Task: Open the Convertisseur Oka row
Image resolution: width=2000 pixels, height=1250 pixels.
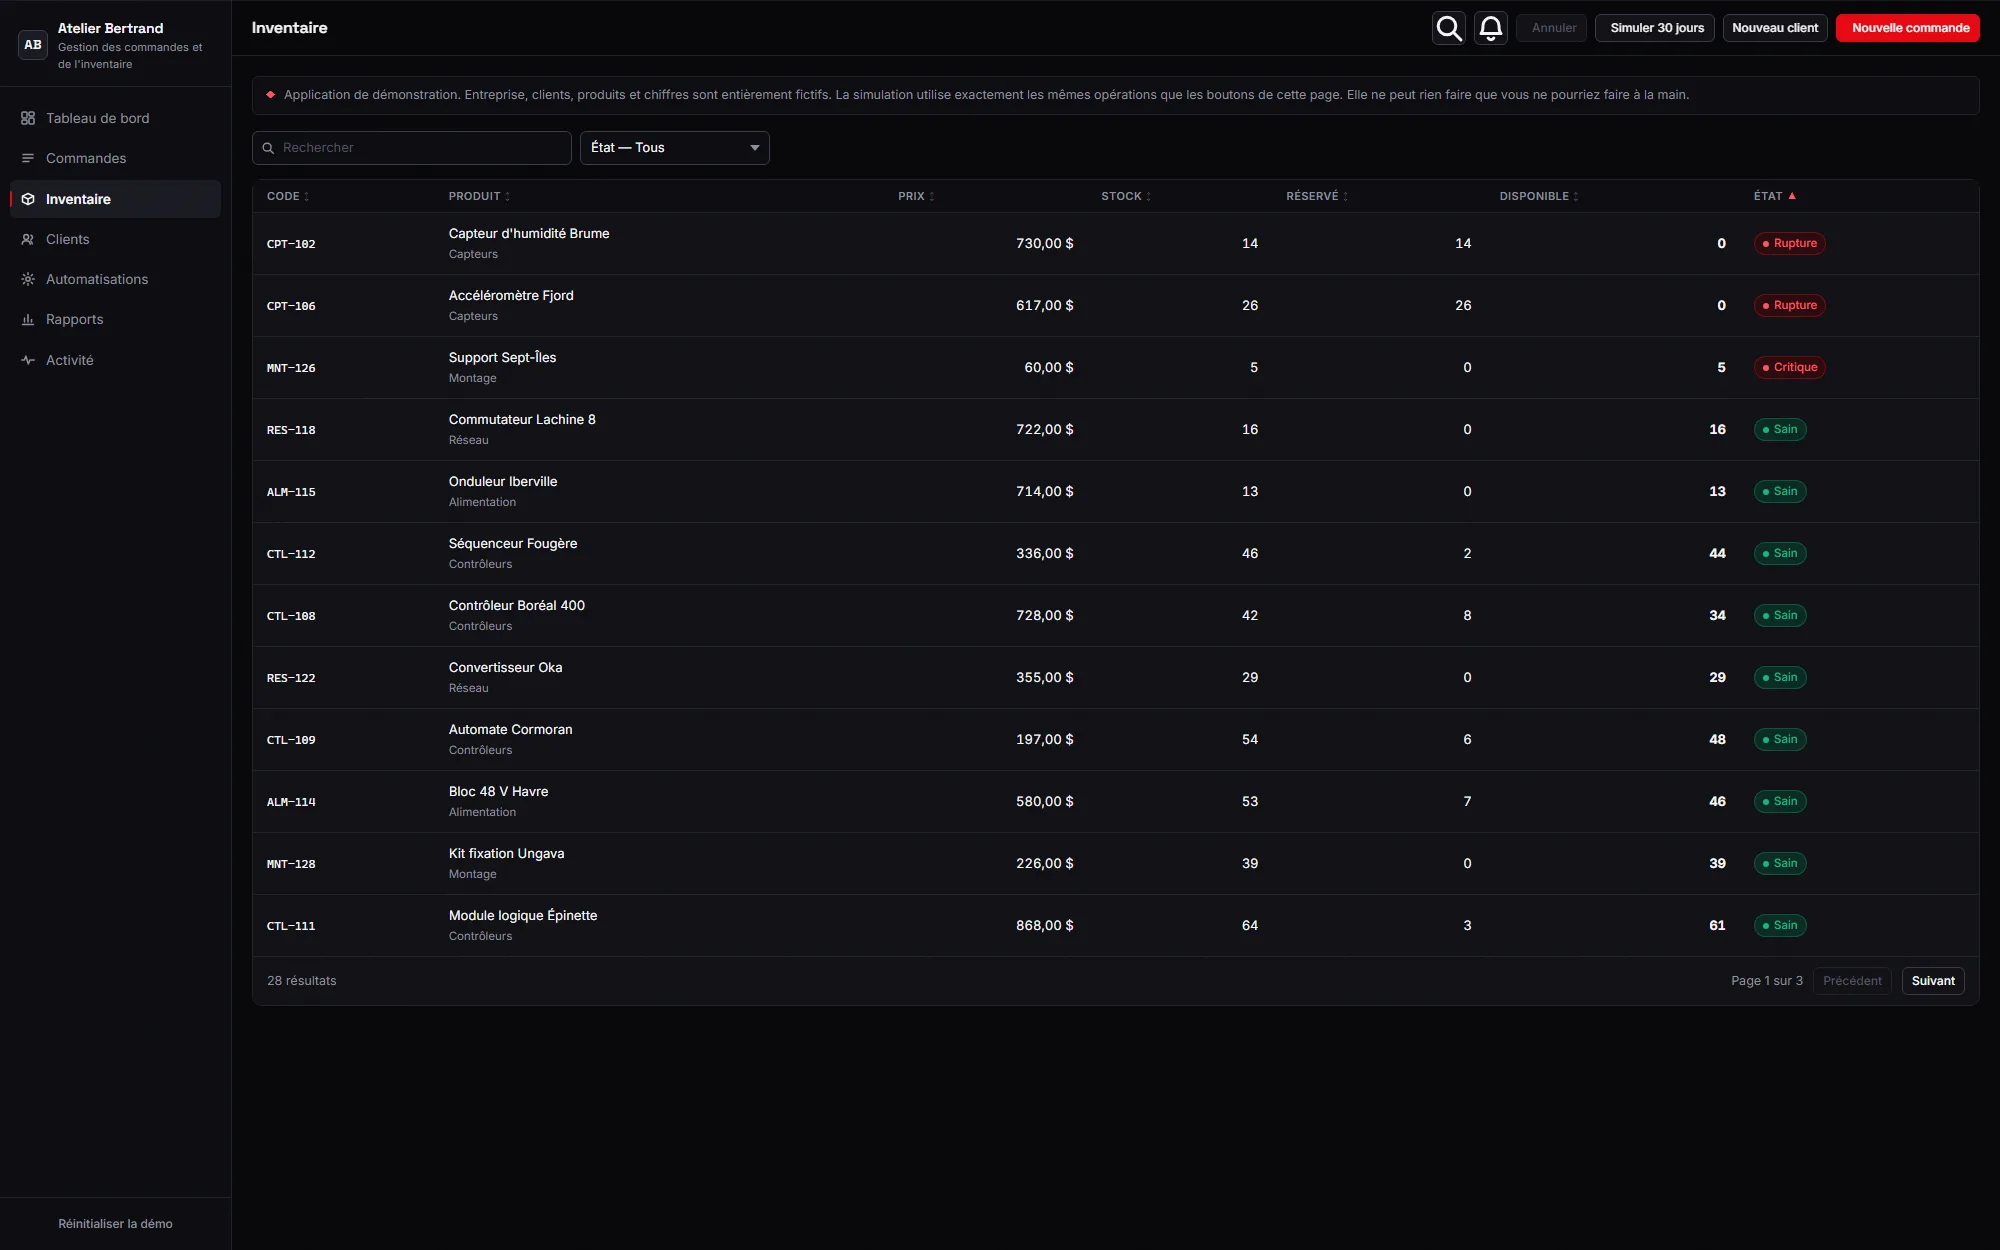Action: coord(1115,678)
